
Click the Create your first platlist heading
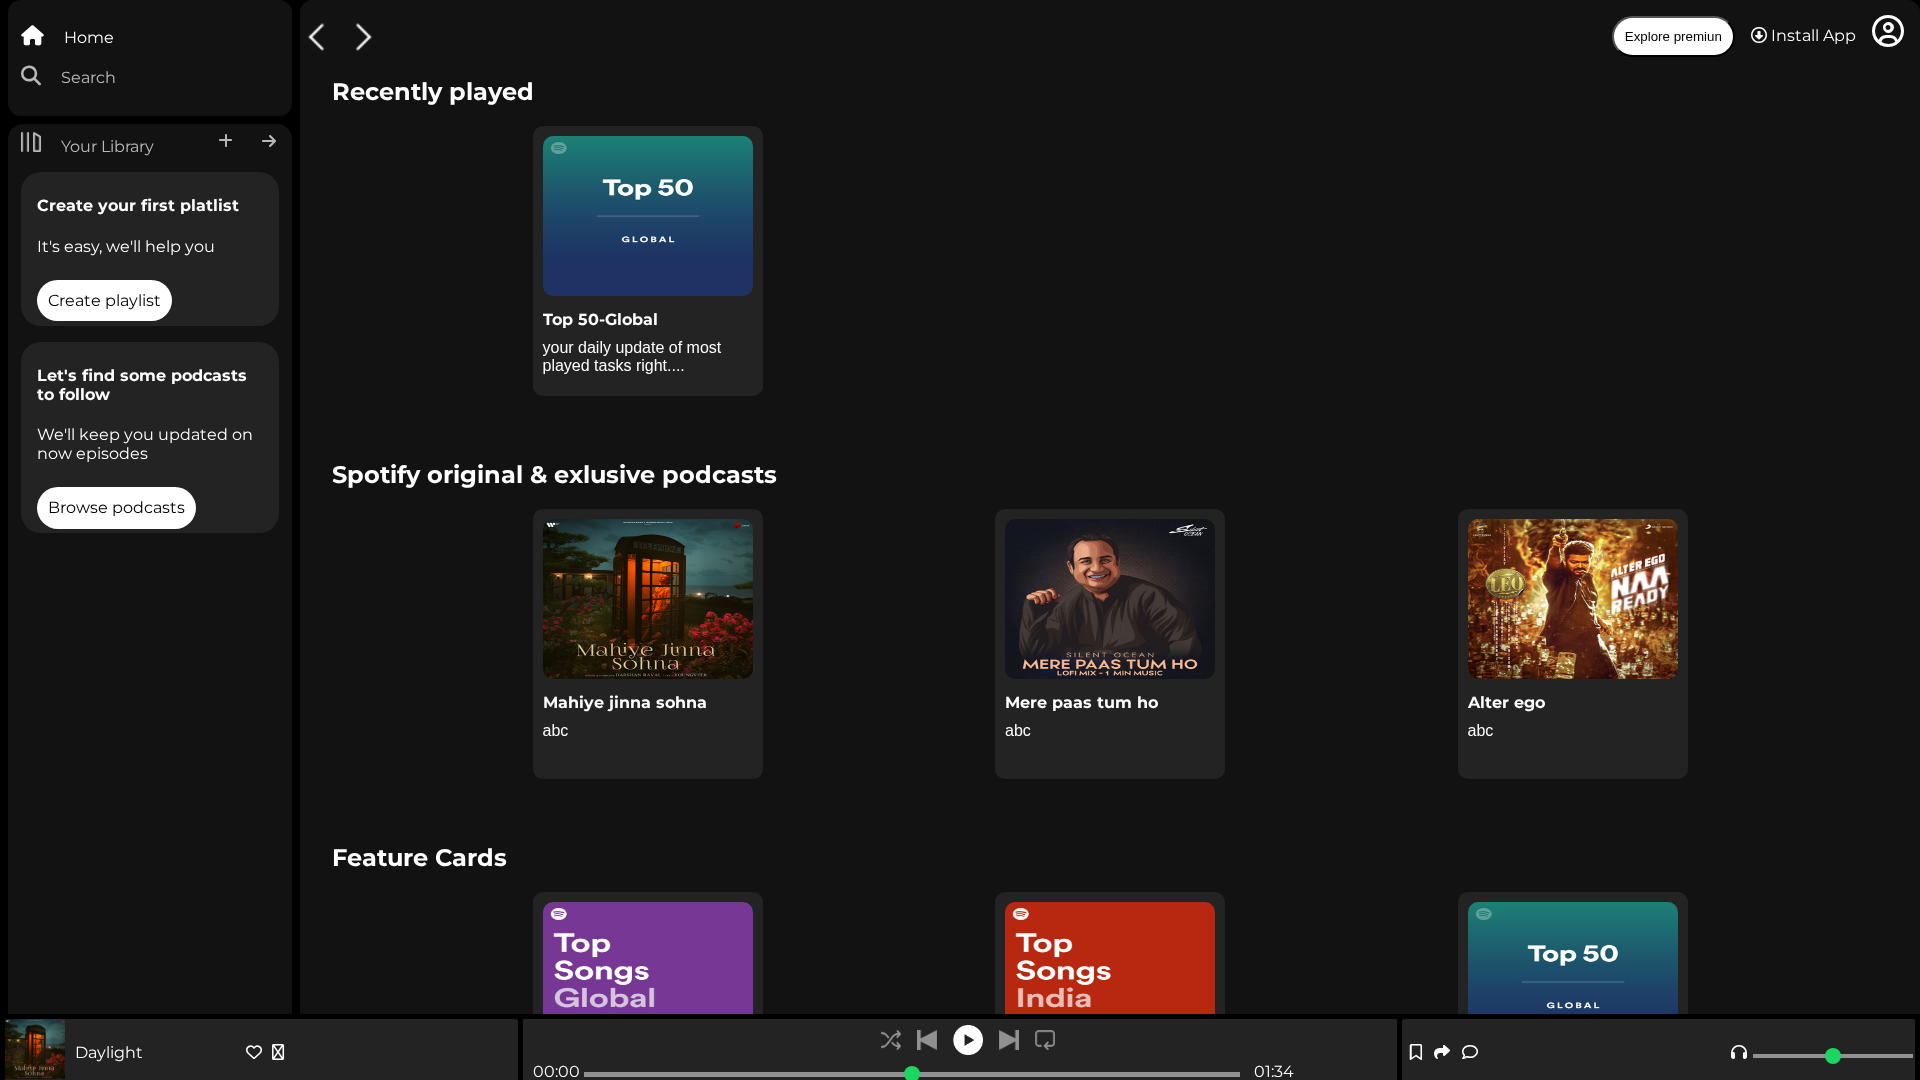pyautogui.click(x=138, y=205)
